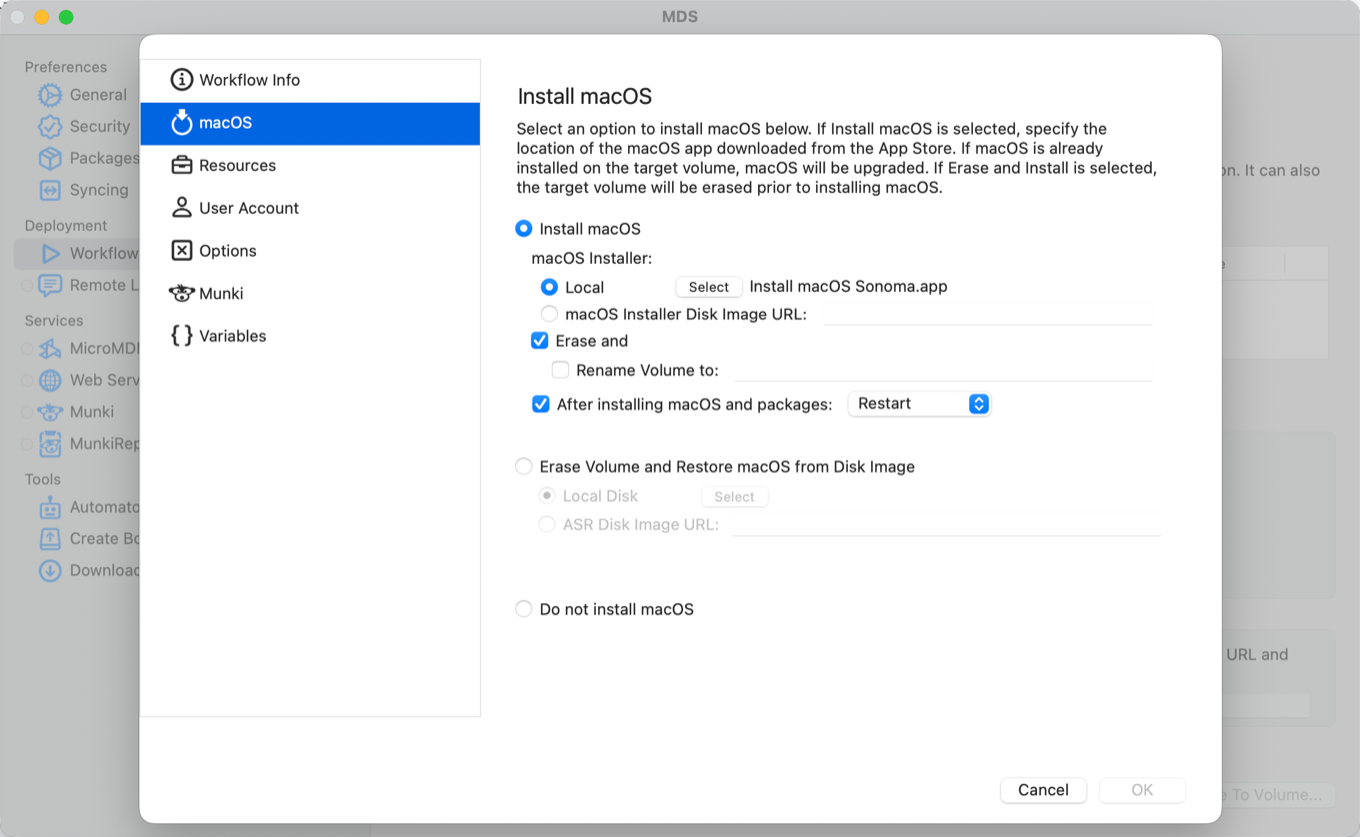Click the Install macOS heading text
The image size is (1360, 837).
[x=585, y=97]
